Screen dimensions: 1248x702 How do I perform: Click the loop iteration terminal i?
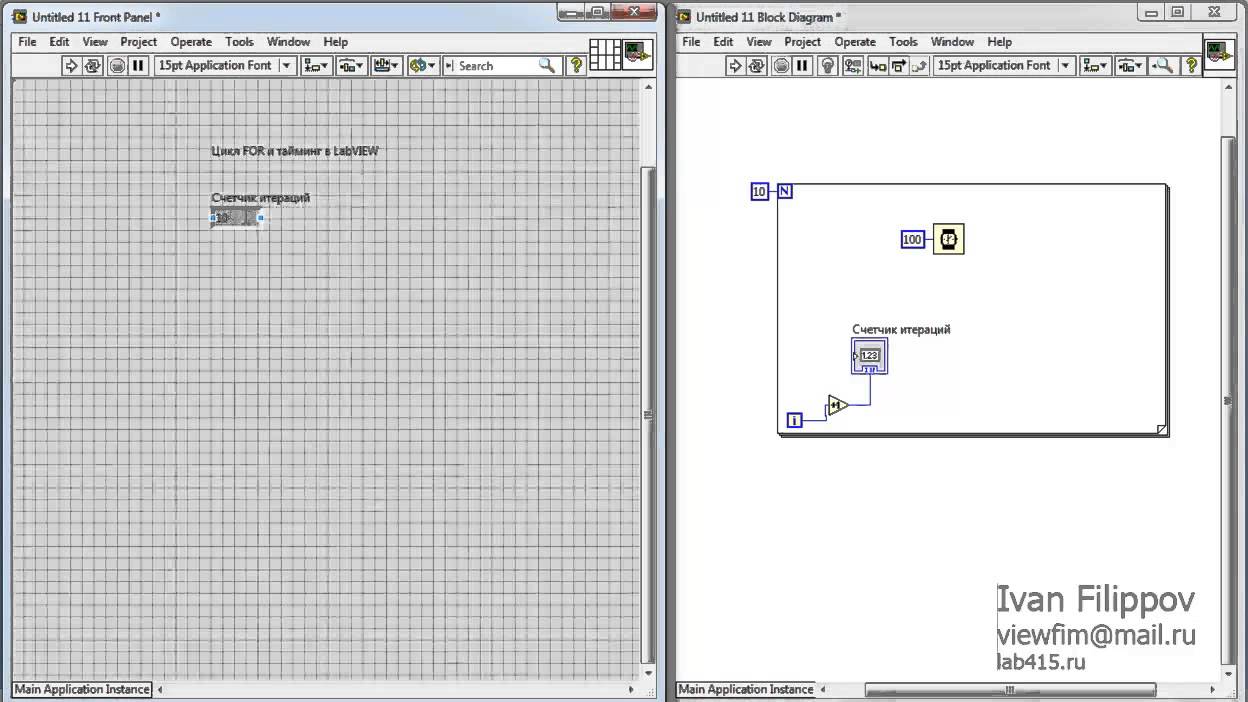[x=794, y=421]
